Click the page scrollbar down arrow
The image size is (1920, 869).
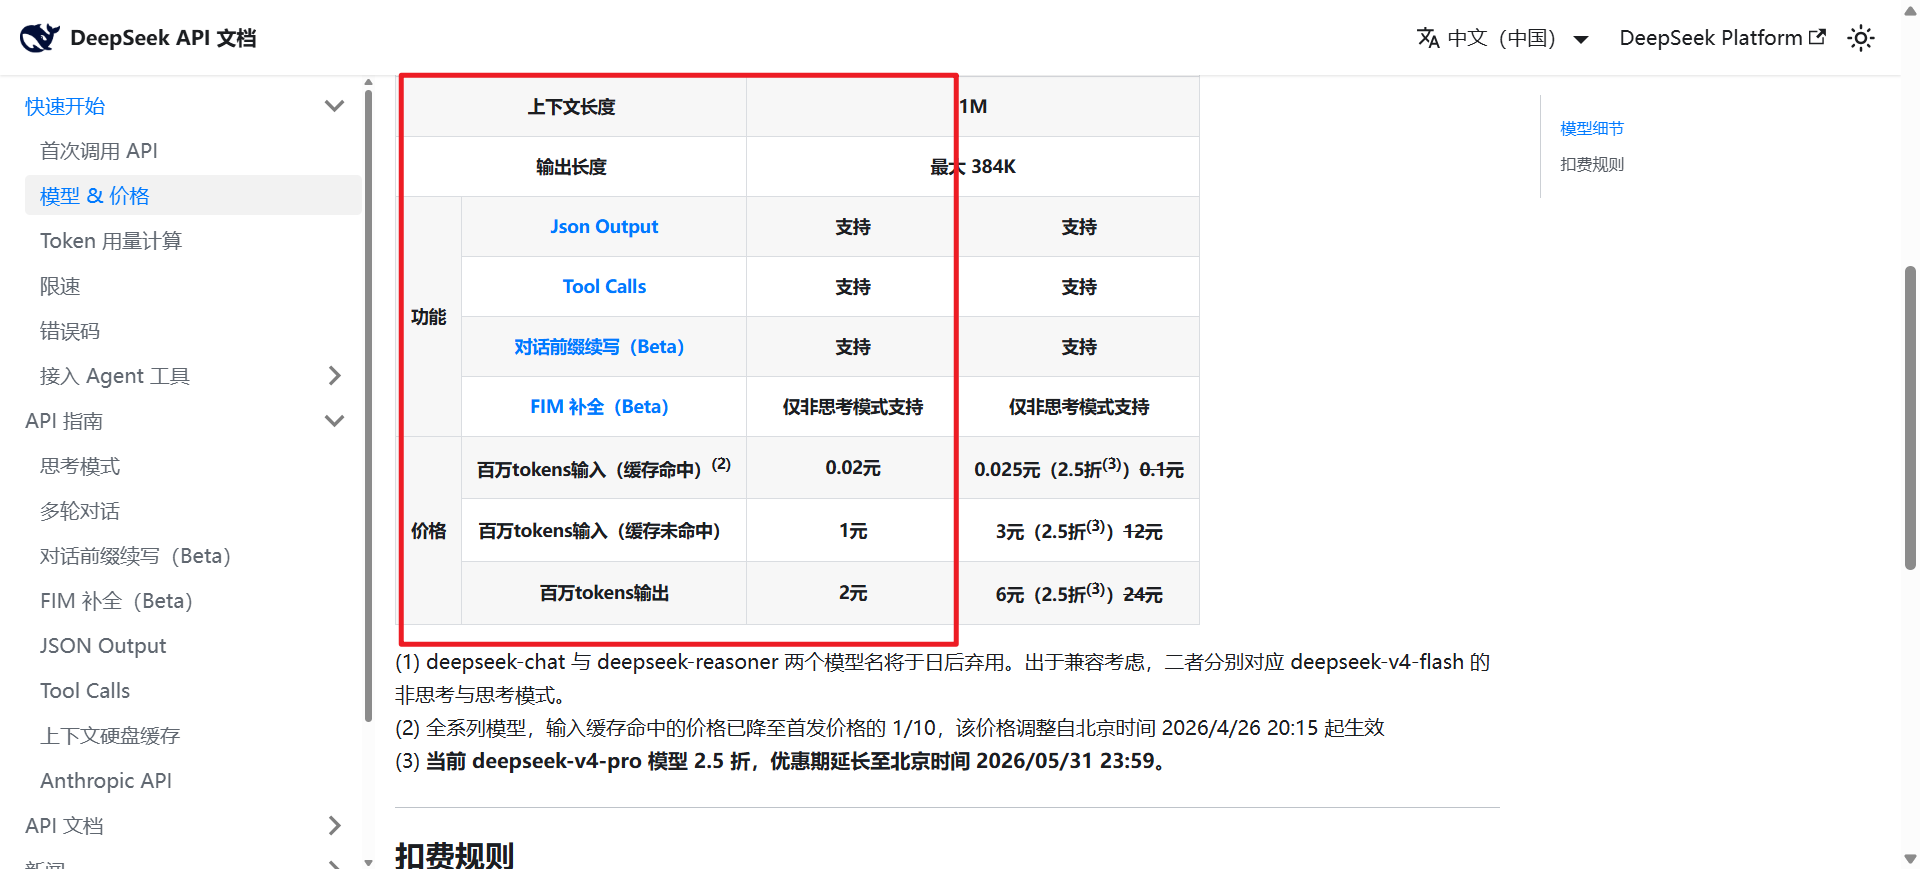(1910, 859)
